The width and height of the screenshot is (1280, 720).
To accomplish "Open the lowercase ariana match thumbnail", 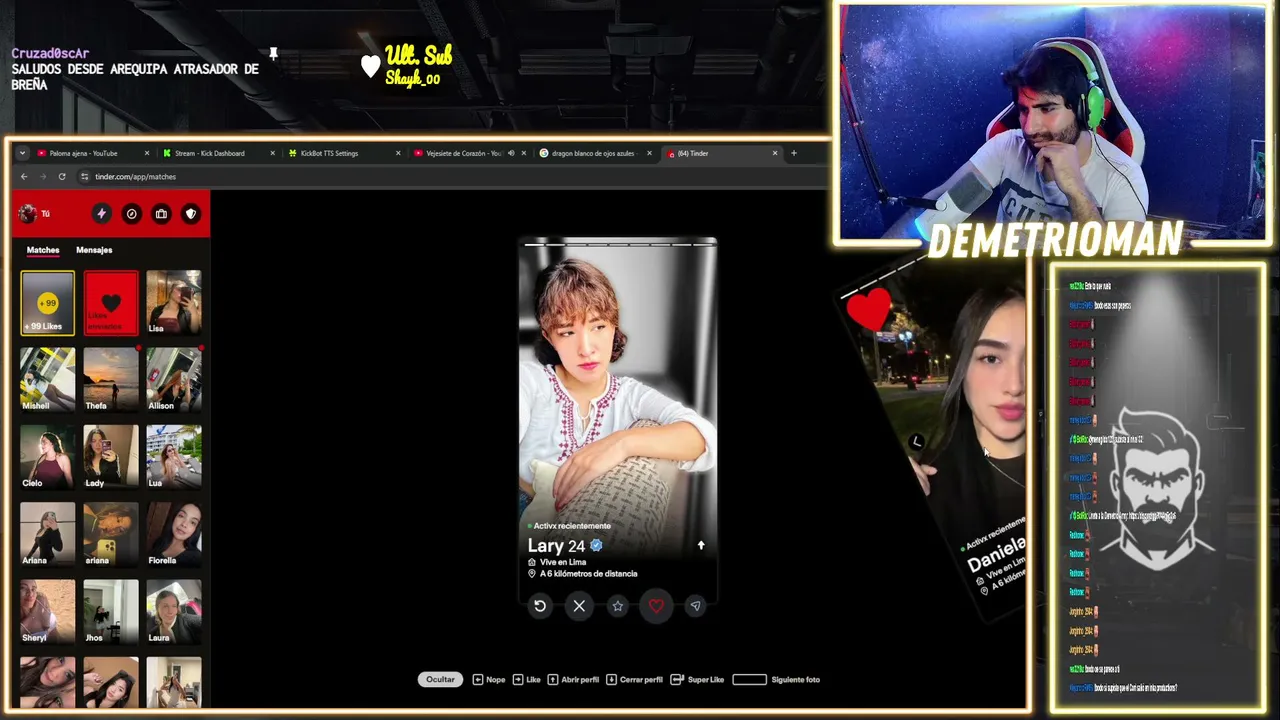I will [x=111, y=534].
